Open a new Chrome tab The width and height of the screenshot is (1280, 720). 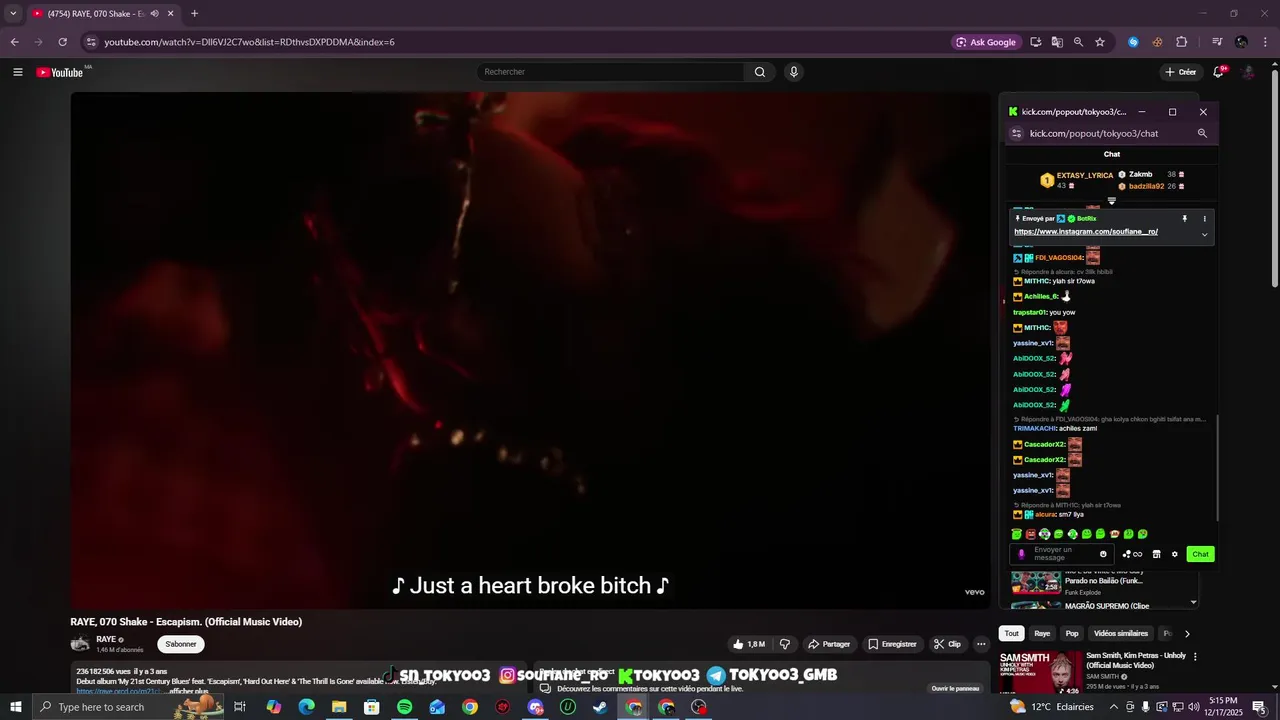point(194,14)
